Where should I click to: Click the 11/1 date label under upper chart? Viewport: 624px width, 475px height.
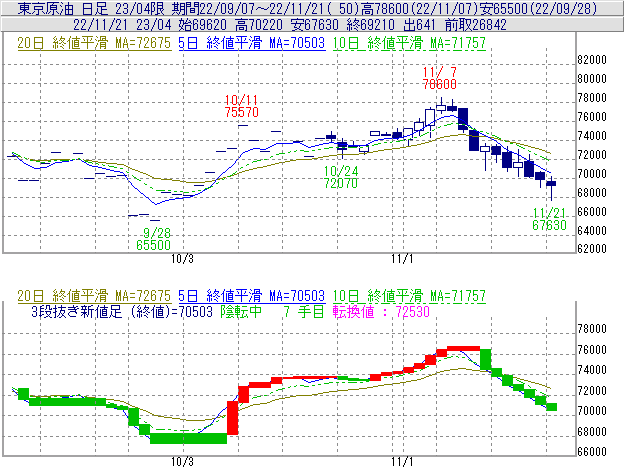[x=402, y=259]
